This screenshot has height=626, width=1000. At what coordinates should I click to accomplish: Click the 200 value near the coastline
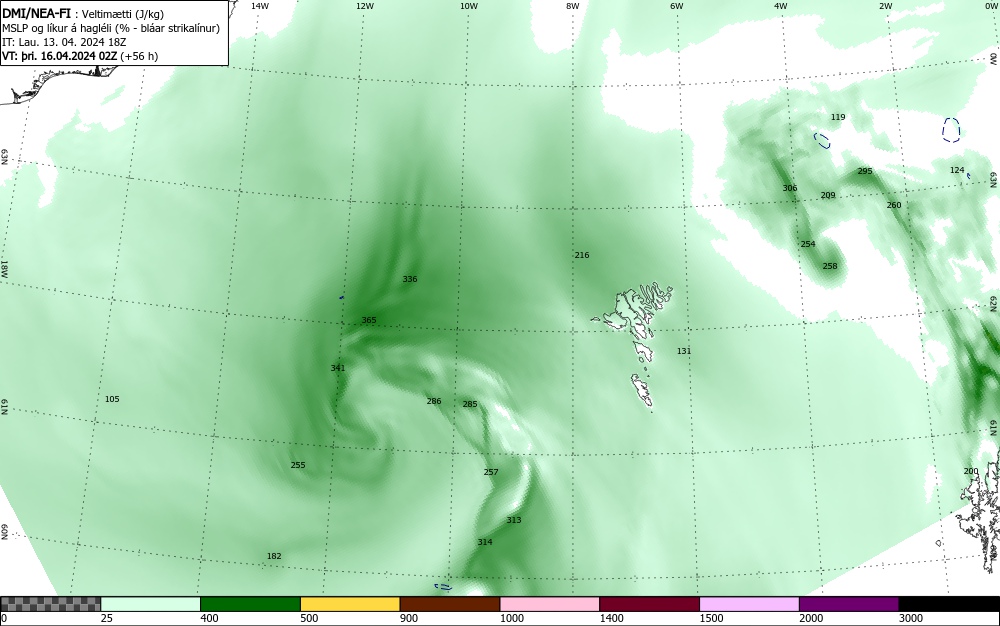971,472
